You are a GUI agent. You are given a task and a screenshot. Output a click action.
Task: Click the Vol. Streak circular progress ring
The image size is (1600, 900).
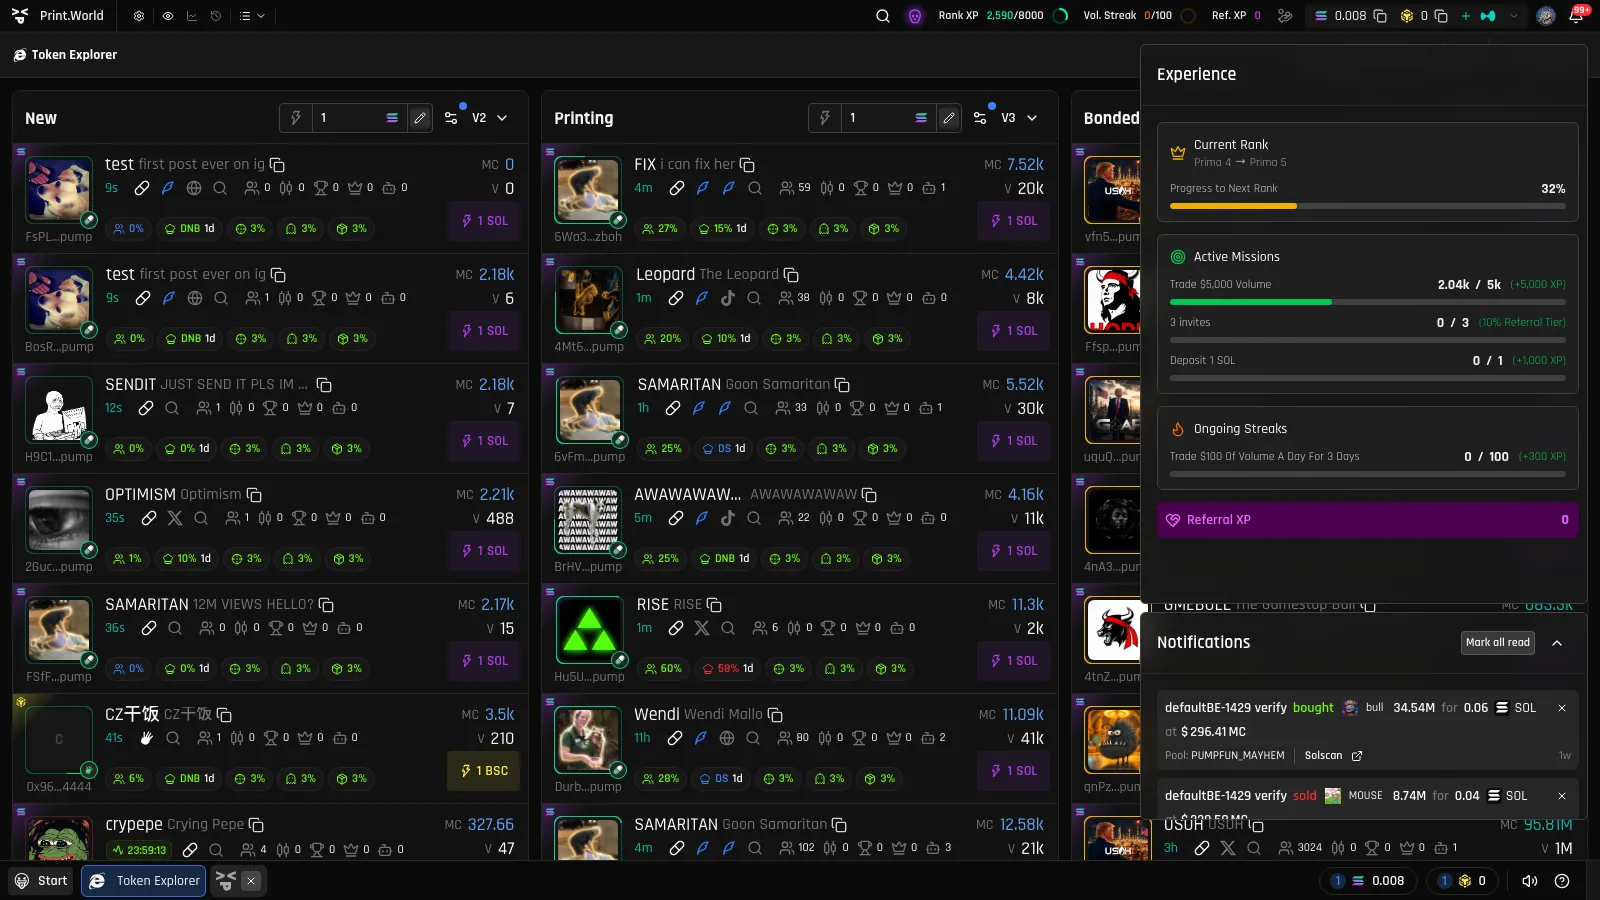pyautogui.click(x=1188, y=16)
